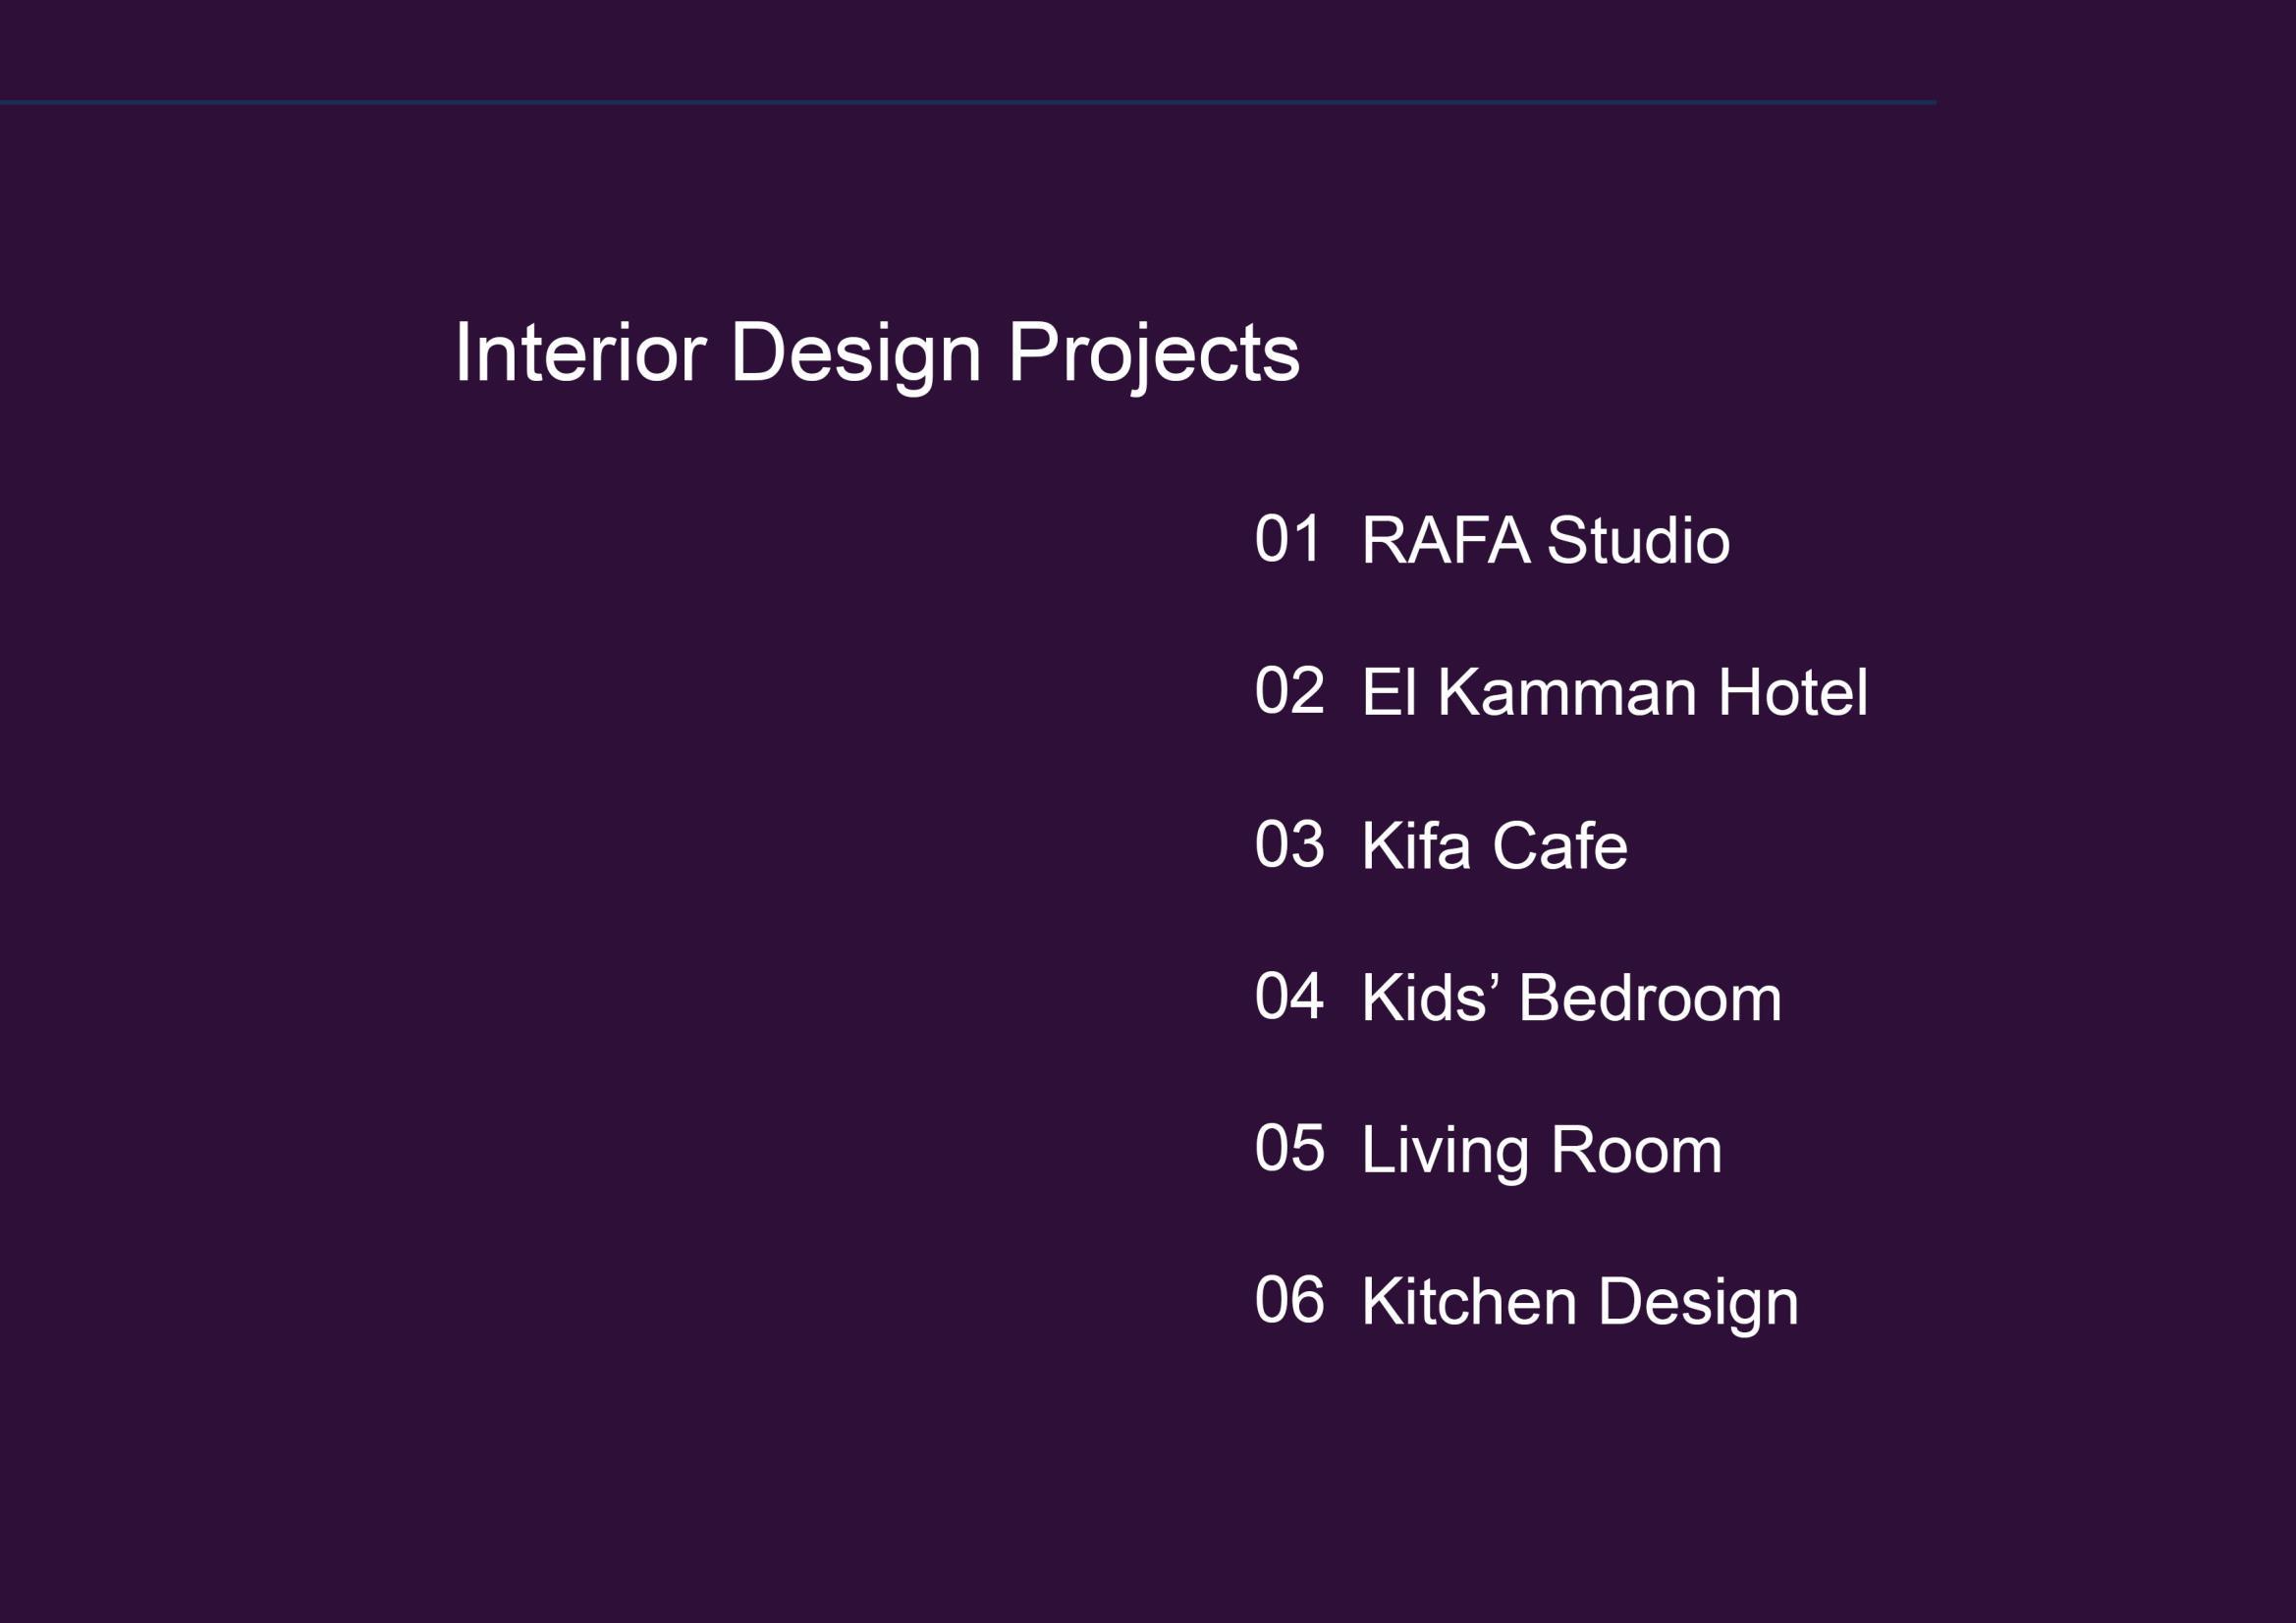Click the thin horizontal line at top
The width and height of the screenshot is (2296, 1623).
[x=968, y=102]
